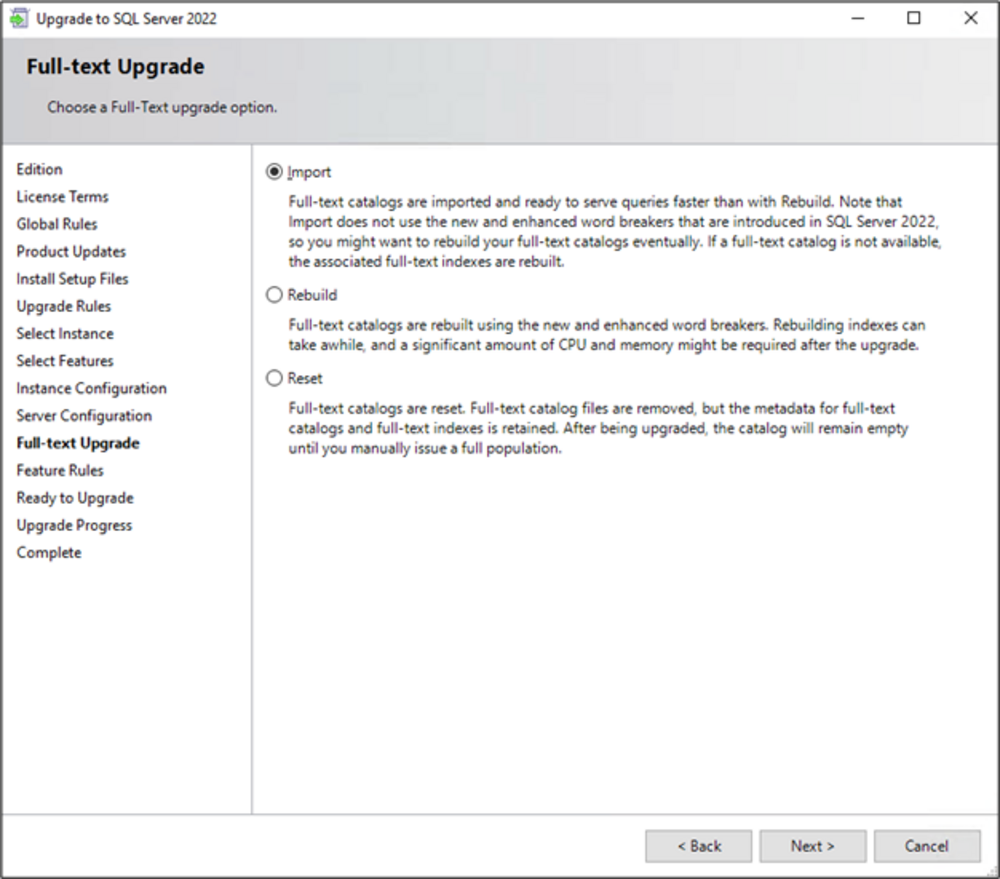Select Global Rules in the sidebar
This screenshot has width=1000, height=879.
[57, 224]
